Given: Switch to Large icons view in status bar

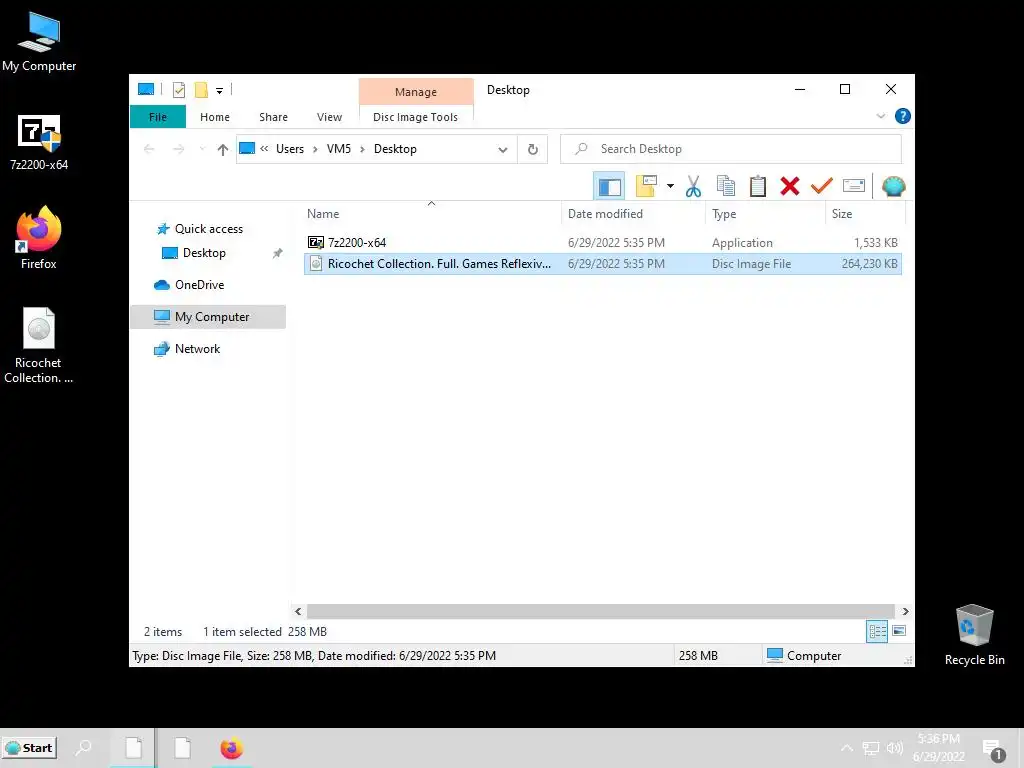Looking at the screenshot, I should [x=899, y=631].
